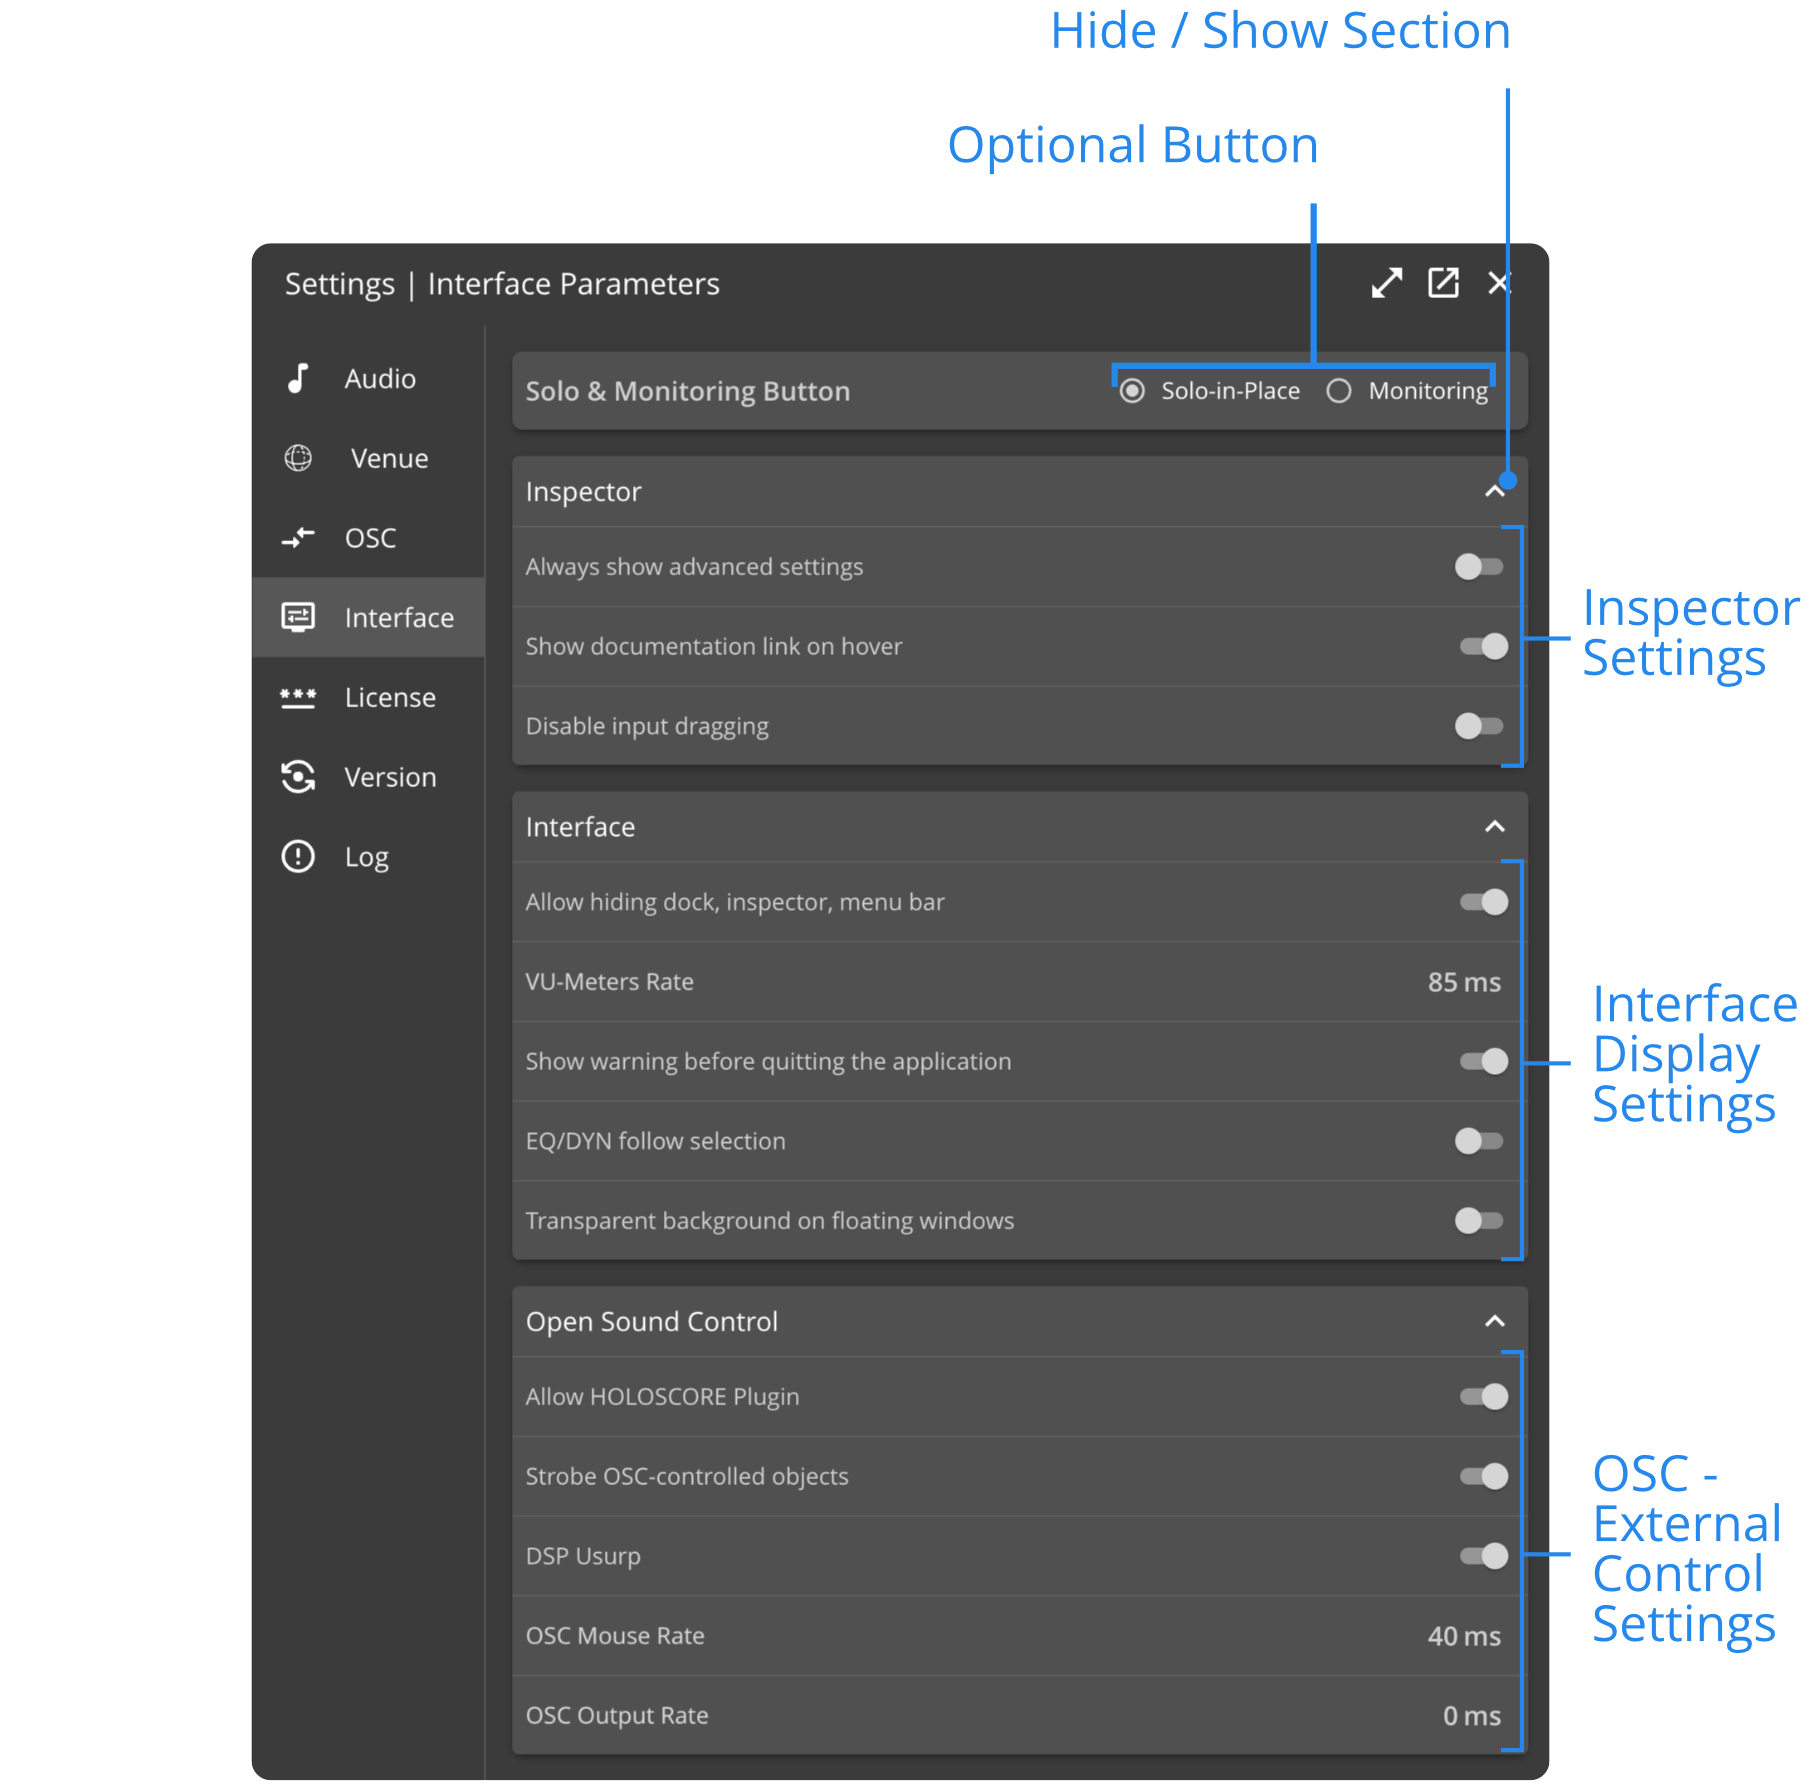Click the OSC arrows icon in sidebar
The height and width of the screenshot is (1789, 1801).
298,538
